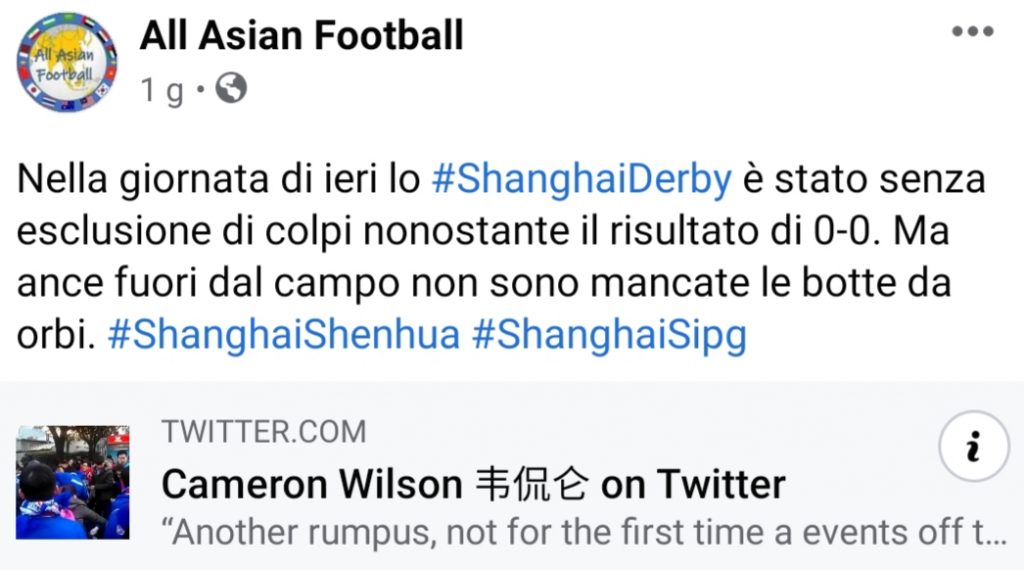1024x570 pixels.
Task: Open the All Asian Football profile picture
Action: 67,62
